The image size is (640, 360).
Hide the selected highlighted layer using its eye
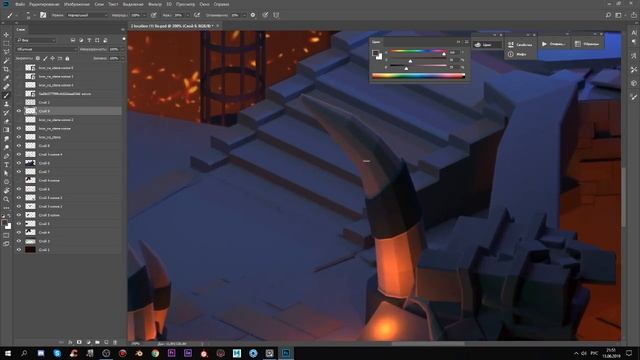19,111
